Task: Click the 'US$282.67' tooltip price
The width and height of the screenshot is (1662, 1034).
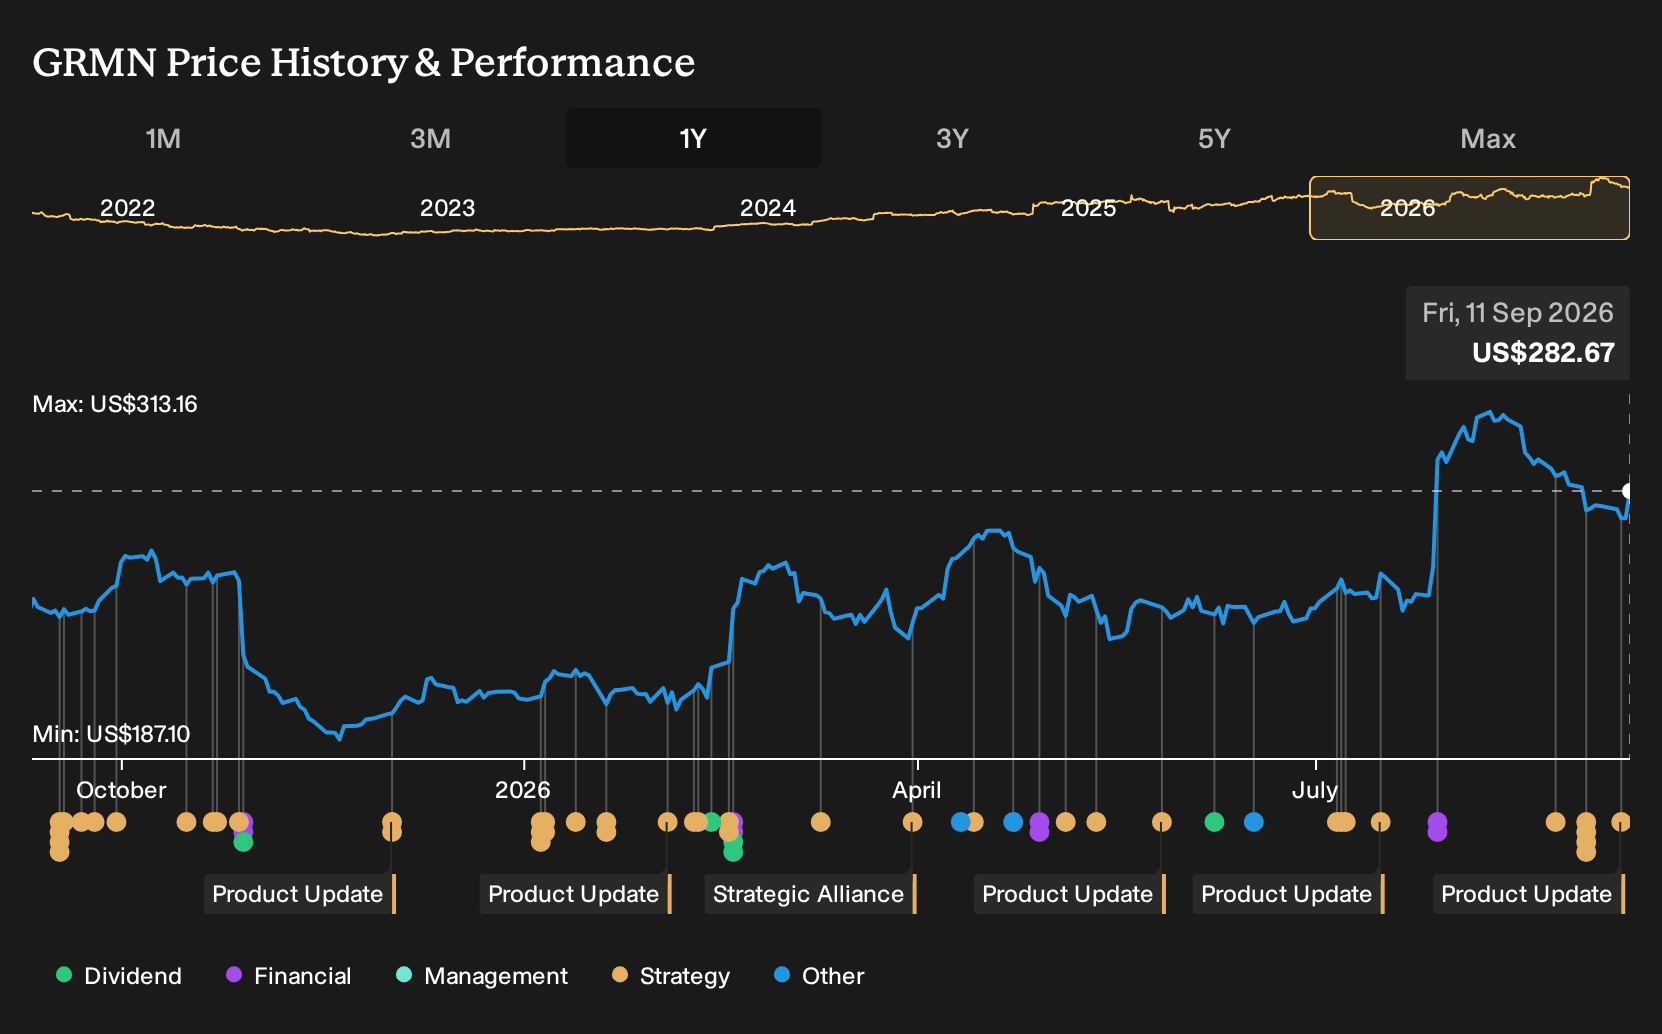Action: pos(1543,353)
